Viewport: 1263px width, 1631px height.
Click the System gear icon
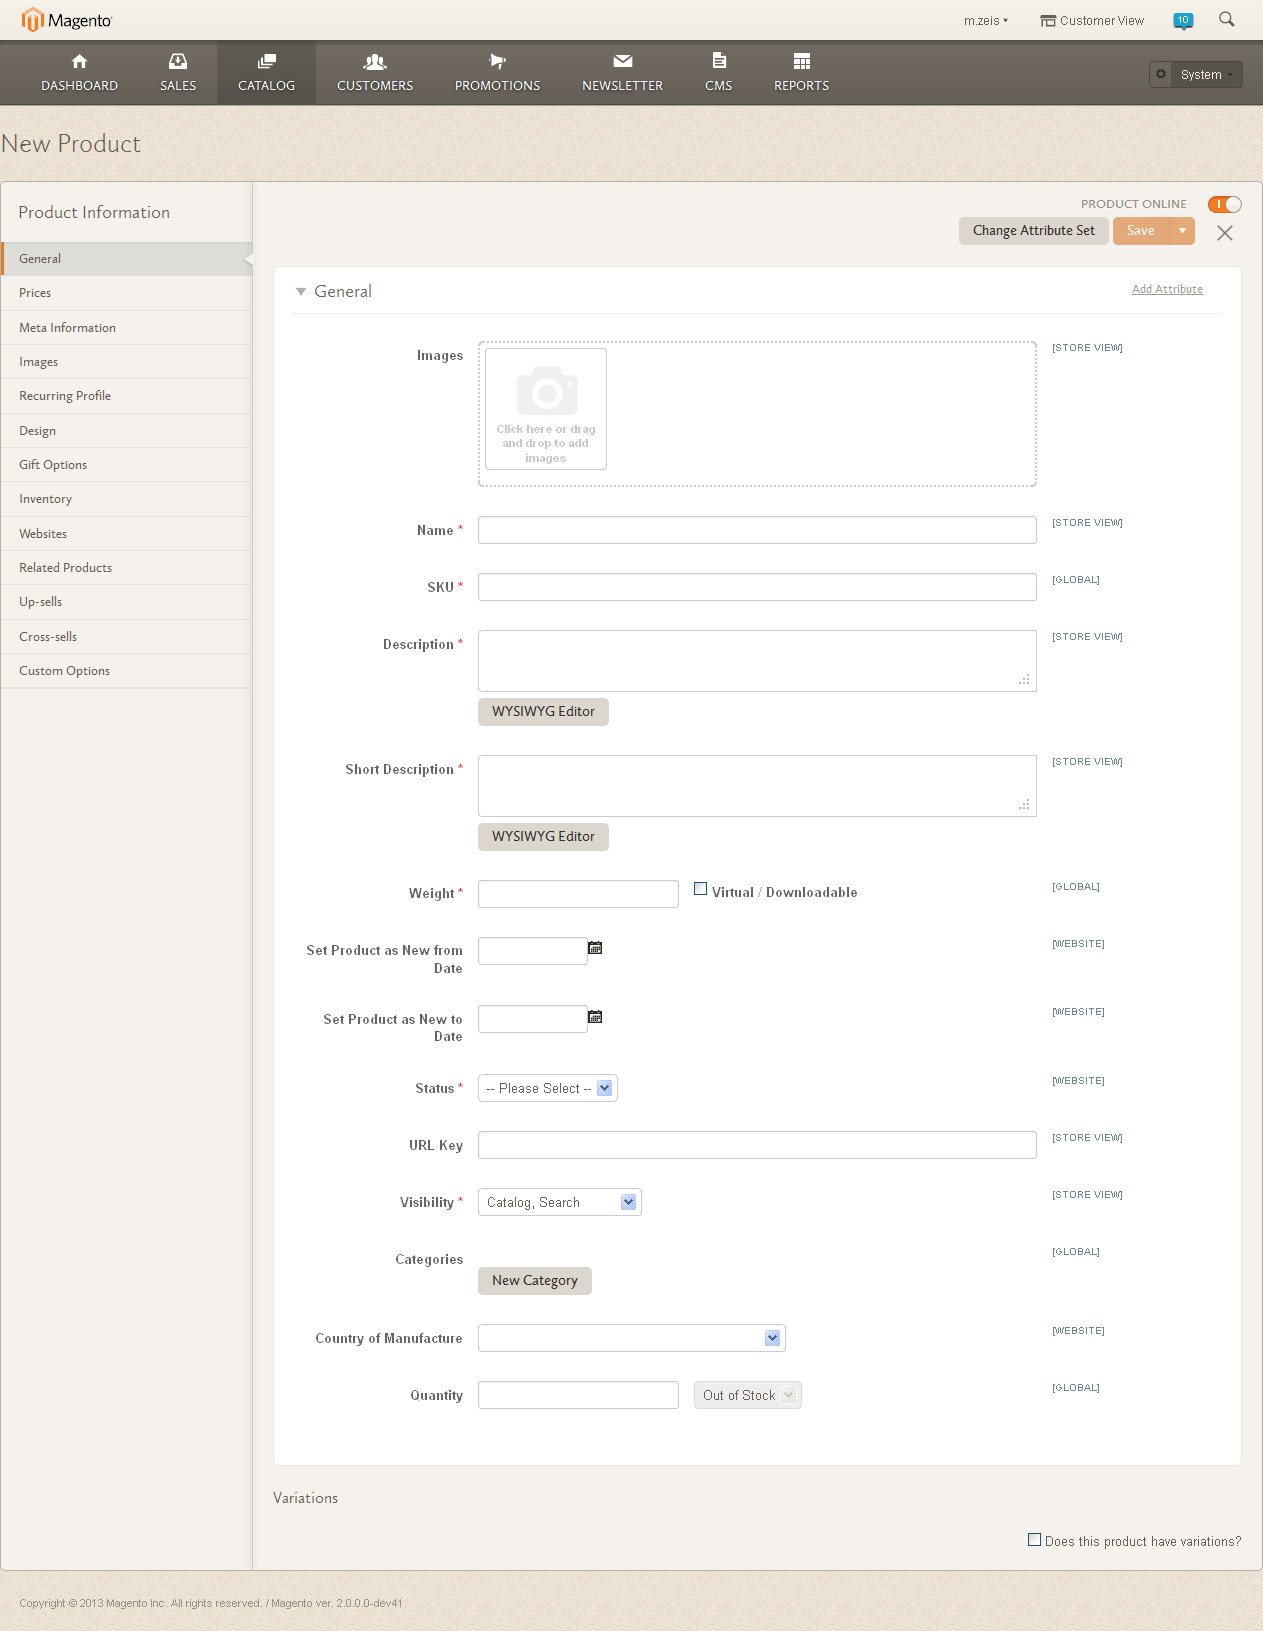[1161, 74]
